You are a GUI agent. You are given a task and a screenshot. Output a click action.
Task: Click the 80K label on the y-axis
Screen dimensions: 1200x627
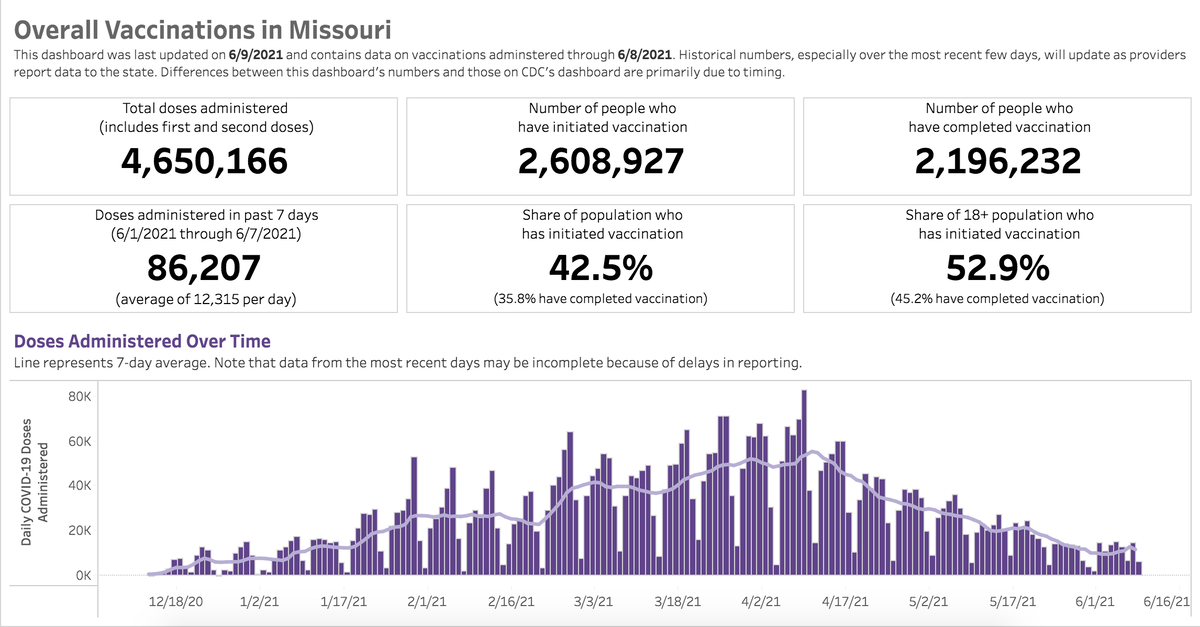80,397
